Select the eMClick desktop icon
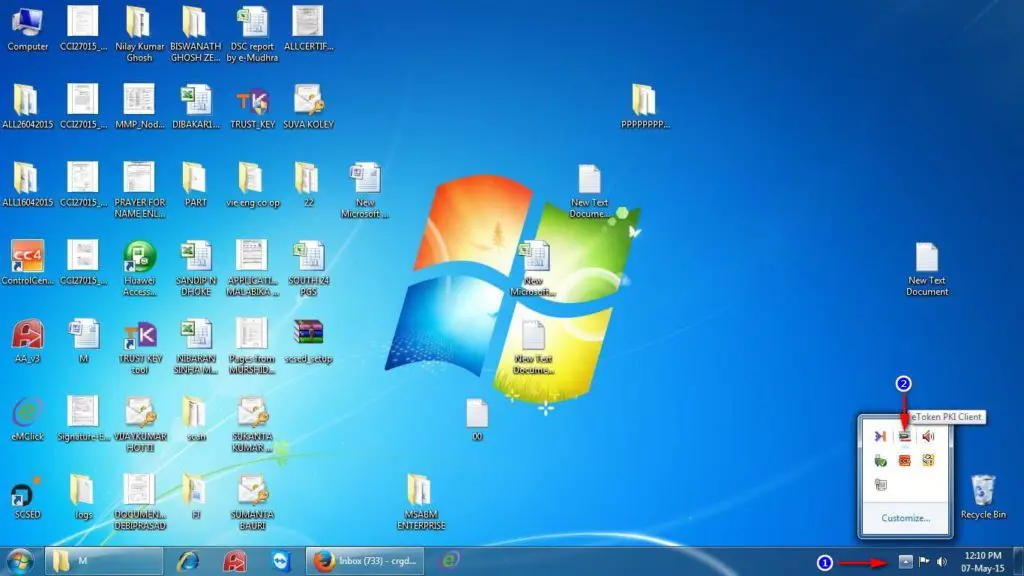 coord(27,414)
